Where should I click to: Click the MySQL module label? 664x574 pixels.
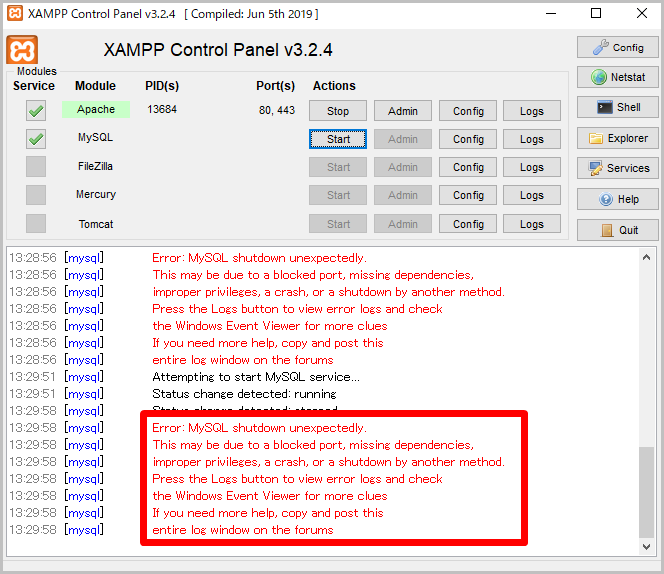(x=95, y=137)
